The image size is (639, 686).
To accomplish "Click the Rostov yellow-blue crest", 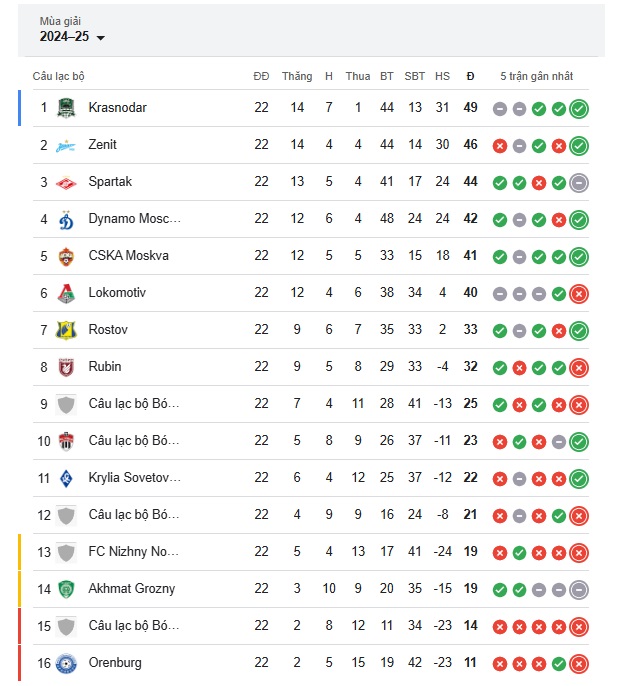I will [x=66, y=331].
